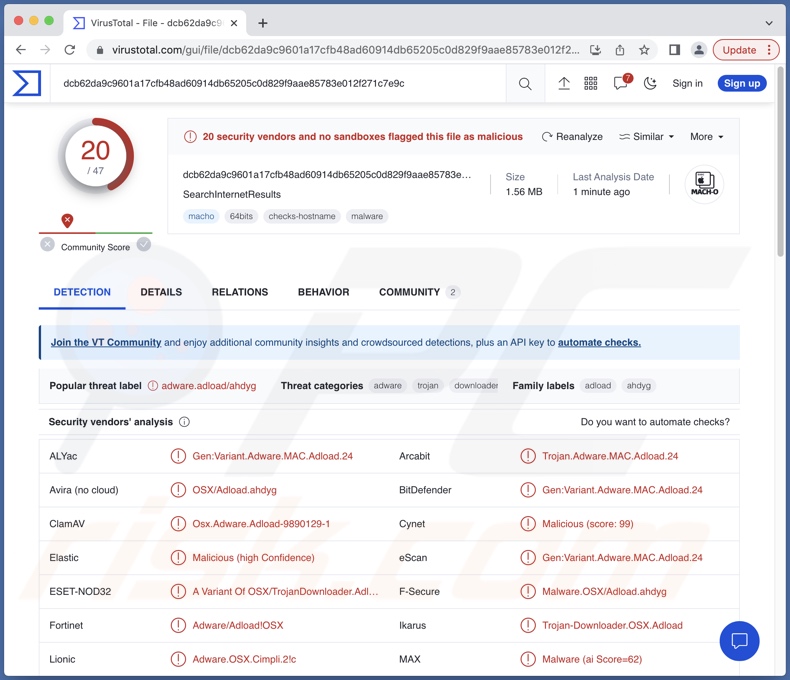Click Osx.Adware.Adload-9890129-1 detection text
This screenshot has height=680, width=790.
click(x=261, y=524)
